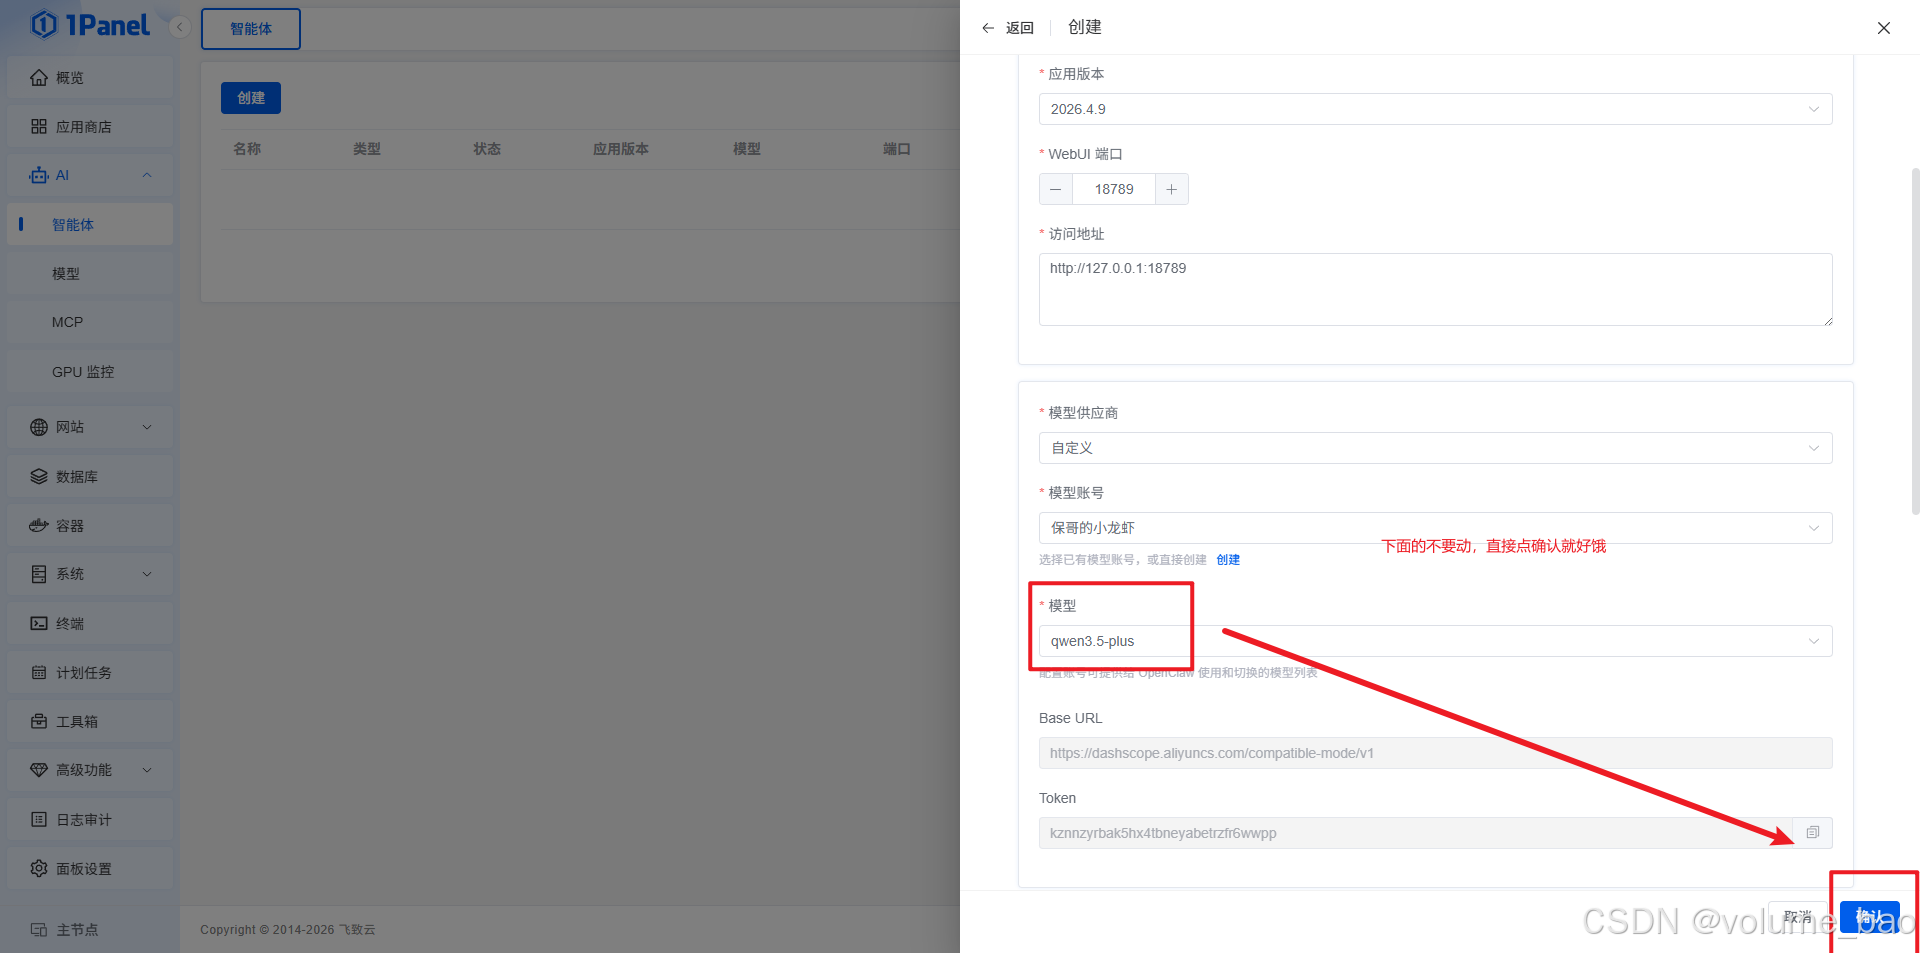The height and width of the screenshot is (953, 1920).
Task: Click the globe icon beside 网站
Action: 39,427
